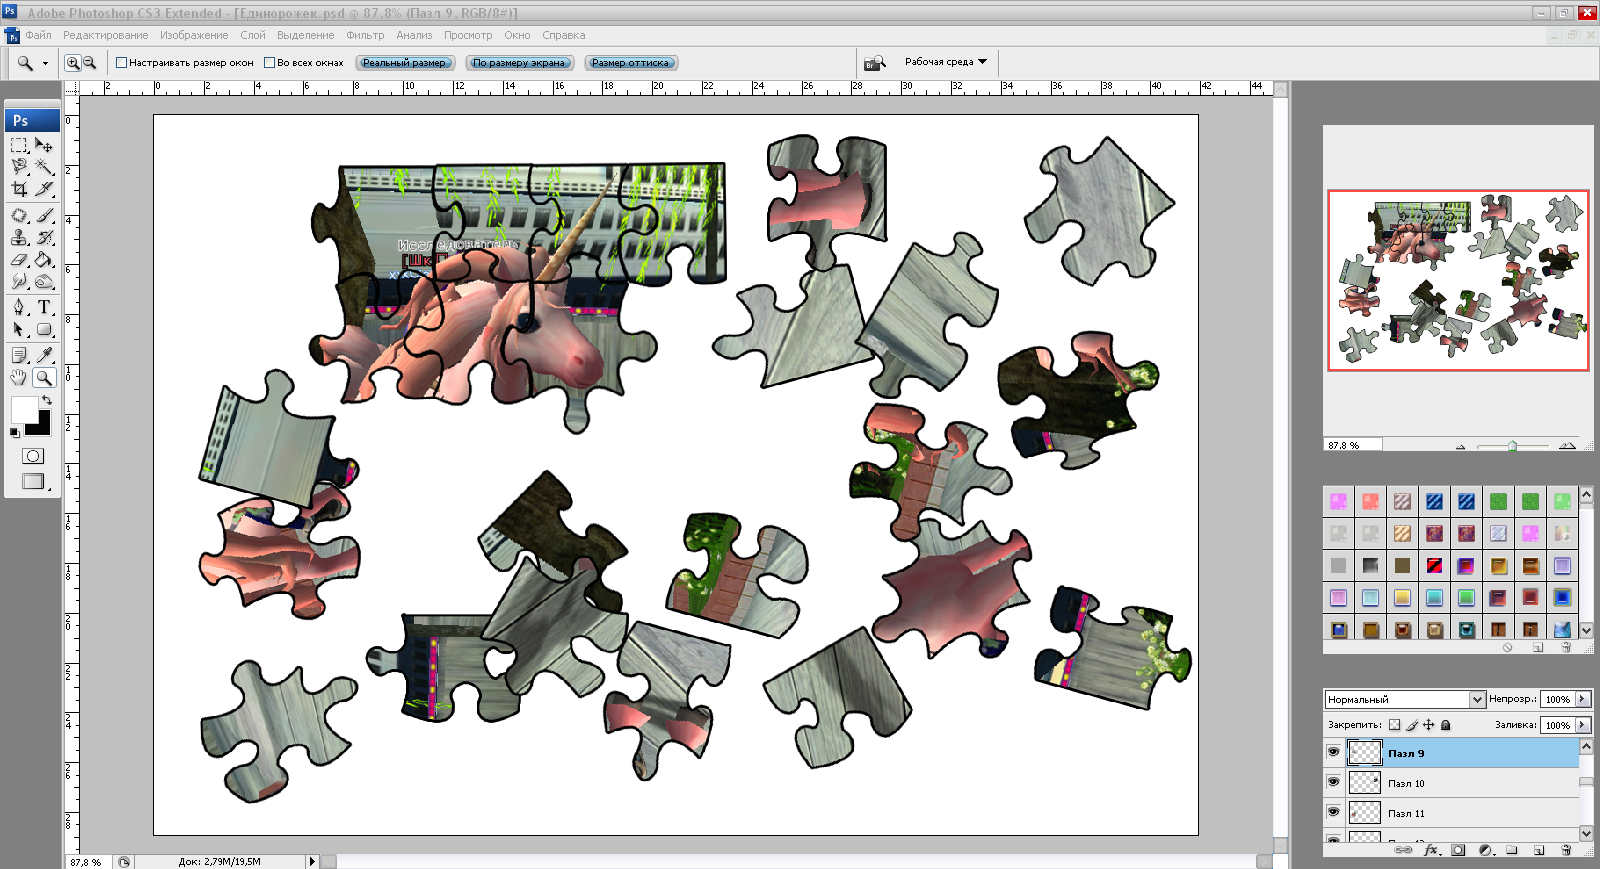Toggle lock transparent pixels

1395,725
